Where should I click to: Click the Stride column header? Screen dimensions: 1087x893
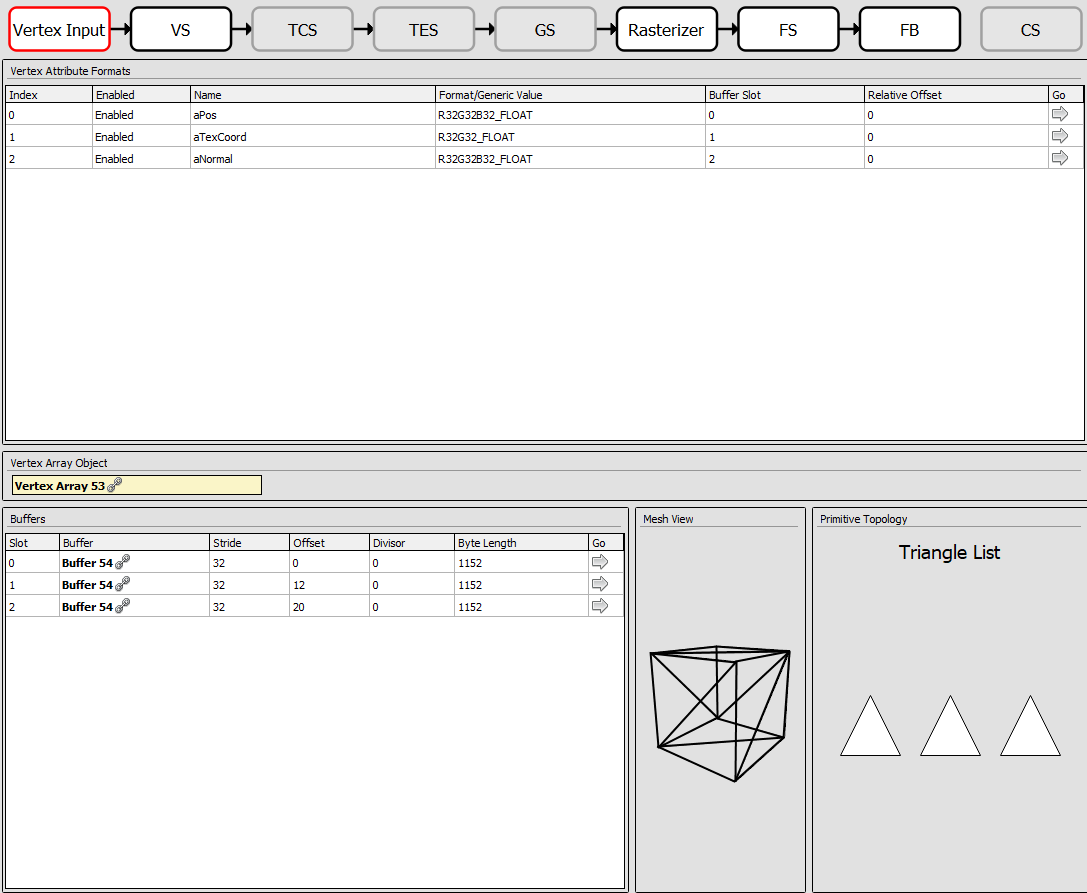tap(249, 543)
